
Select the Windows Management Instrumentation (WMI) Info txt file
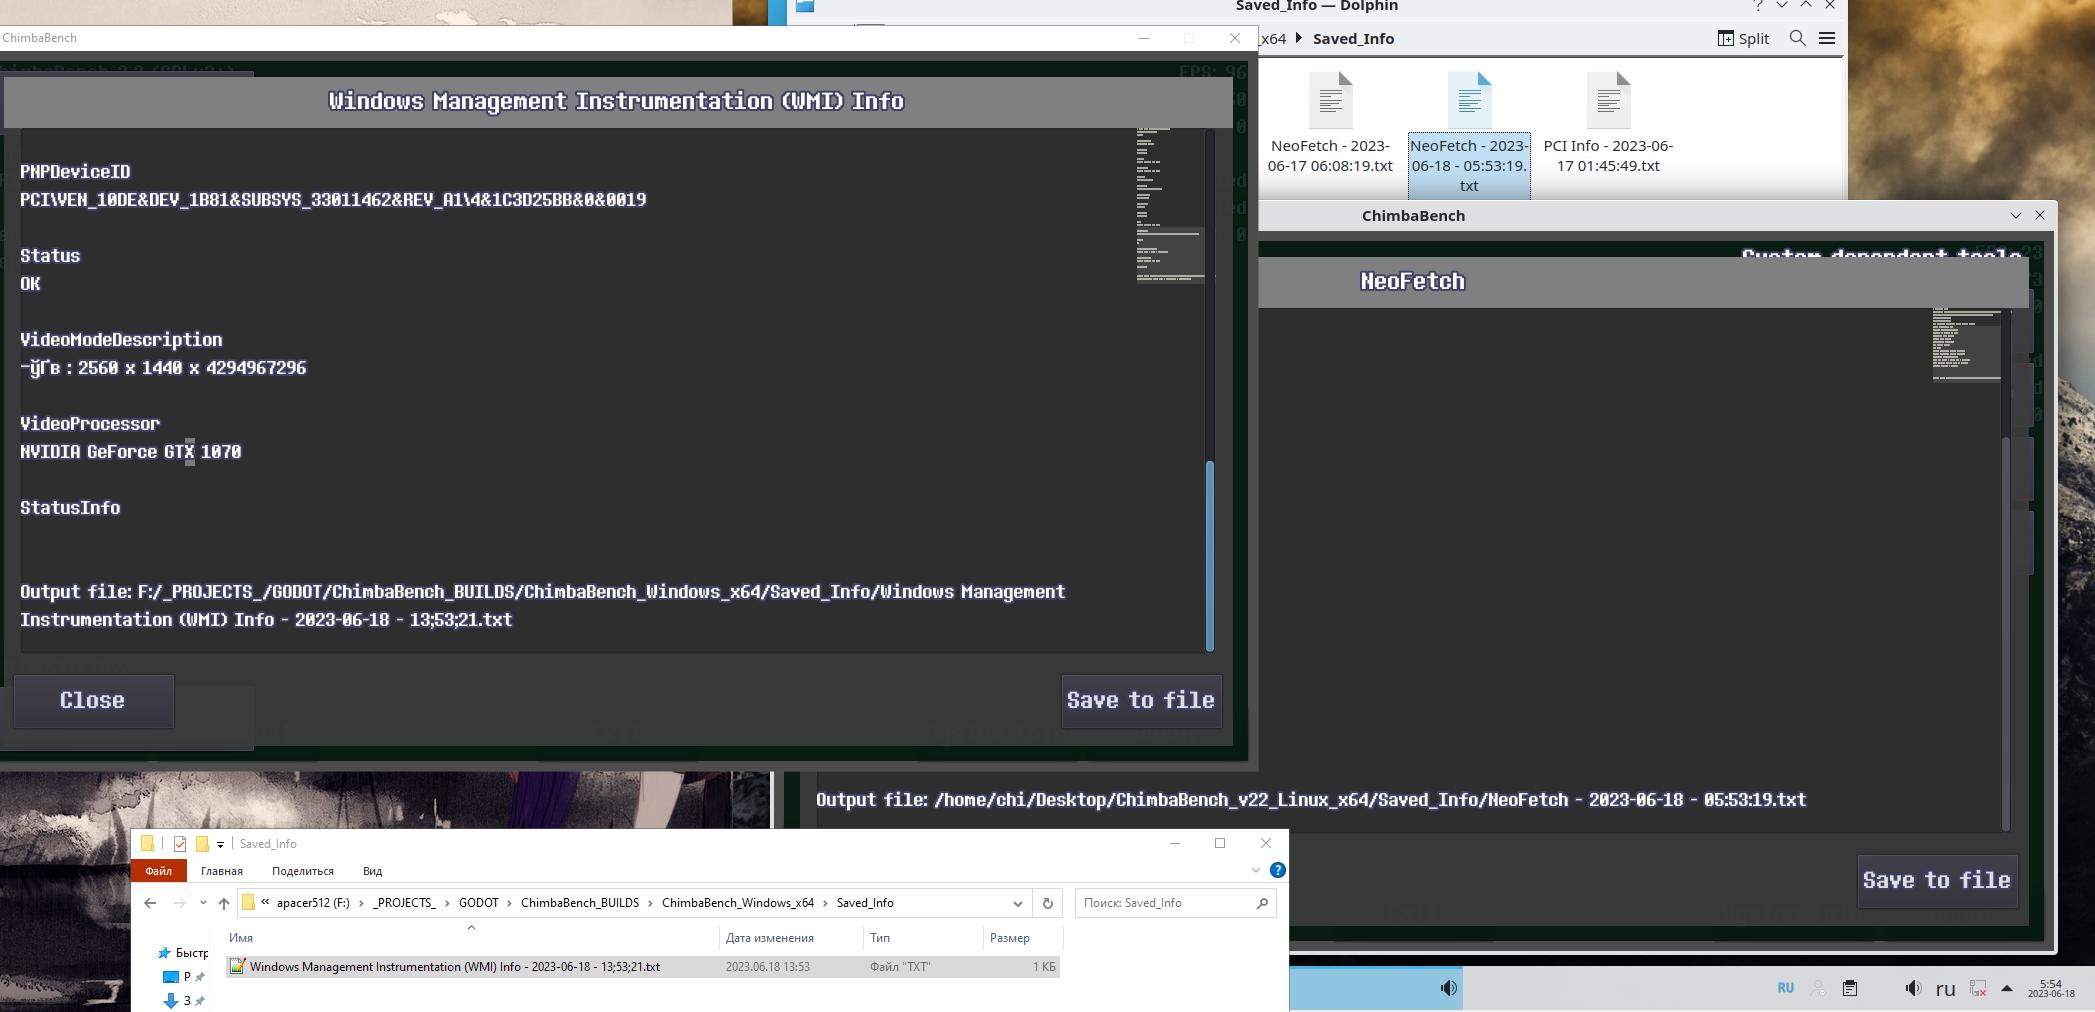point(643,967)
